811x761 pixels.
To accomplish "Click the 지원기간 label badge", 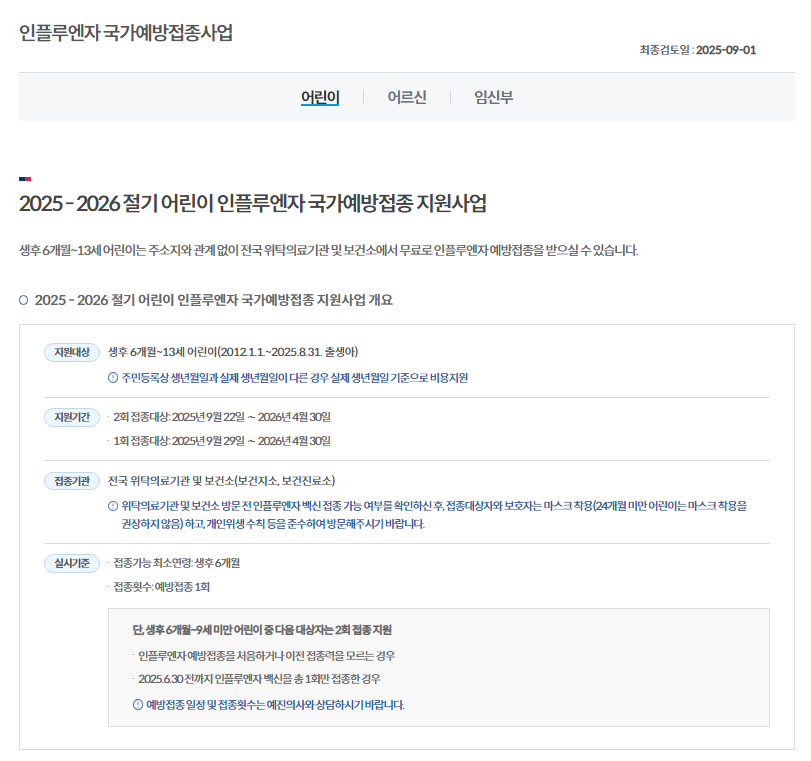I will coord(72,416).
